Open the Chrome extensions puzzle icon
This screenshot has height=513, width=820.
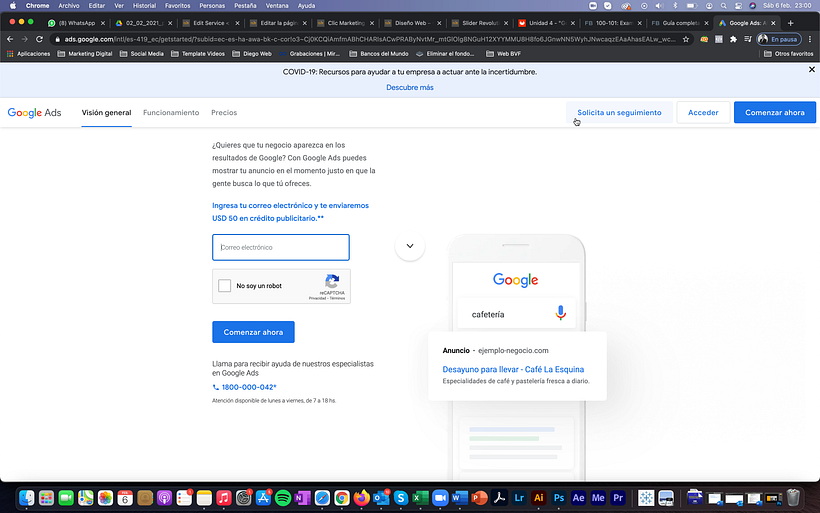pyautogui.click(x=733, y=39)
